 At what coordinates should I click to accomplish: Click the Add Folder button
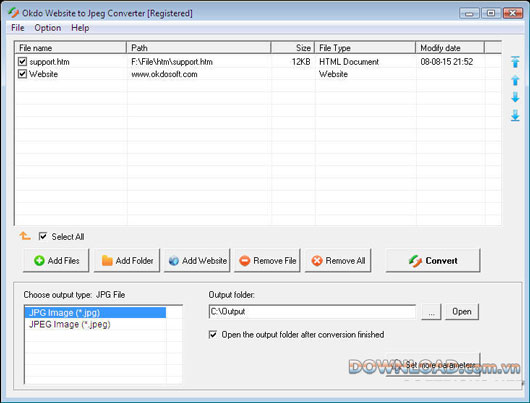(127, 260)
